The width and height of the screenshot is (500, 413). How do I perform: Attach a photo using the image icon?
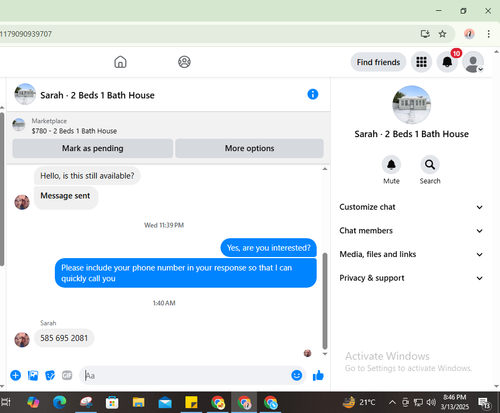[33, 376]
